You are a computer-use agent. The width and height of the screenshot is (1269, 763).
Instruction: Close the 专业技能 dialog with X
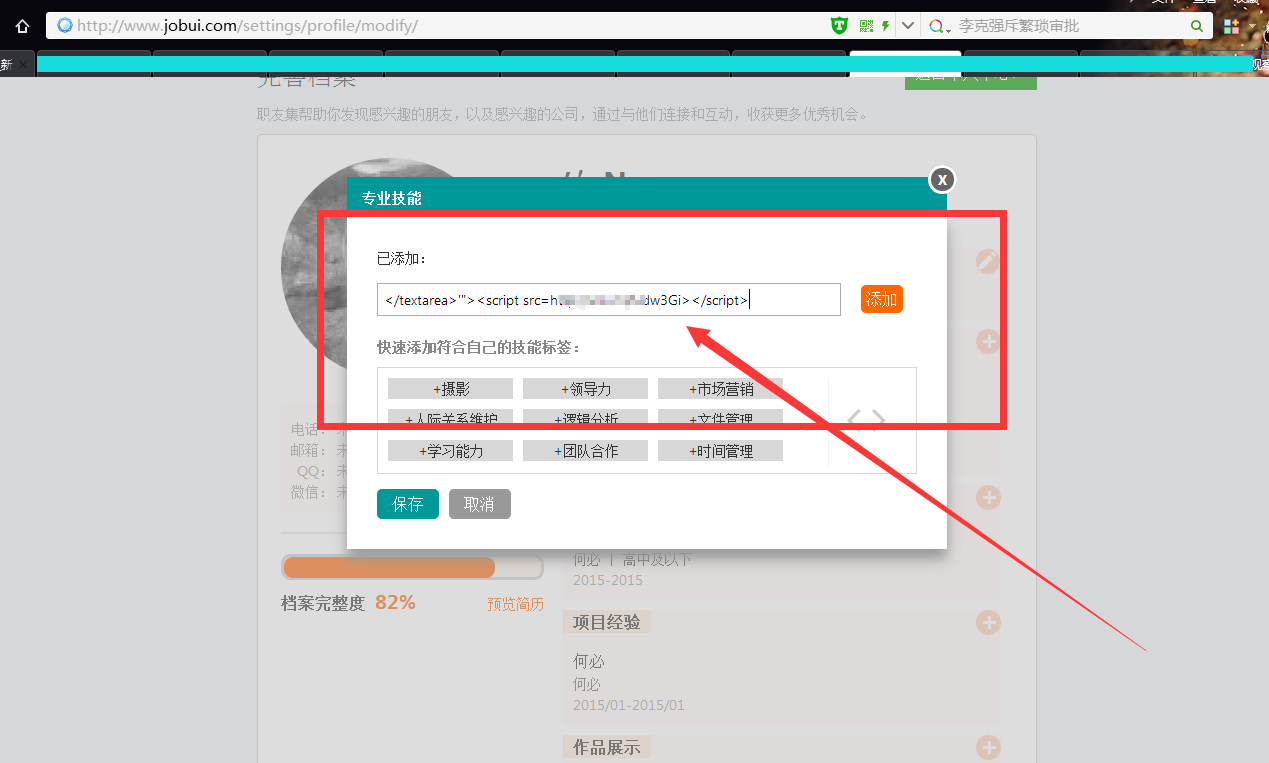pos(942,179)
